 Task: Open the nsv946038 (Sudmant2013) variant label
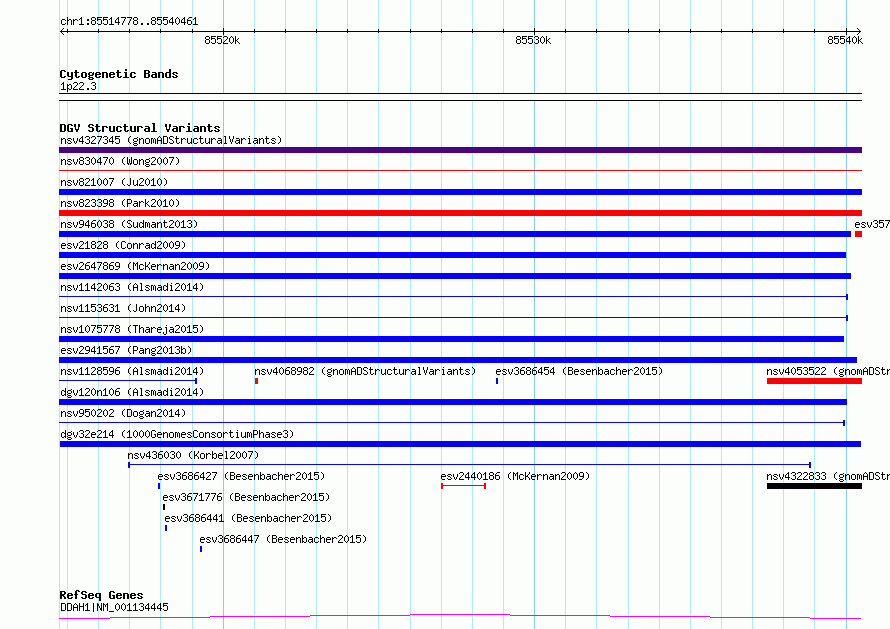pos(129,224)
